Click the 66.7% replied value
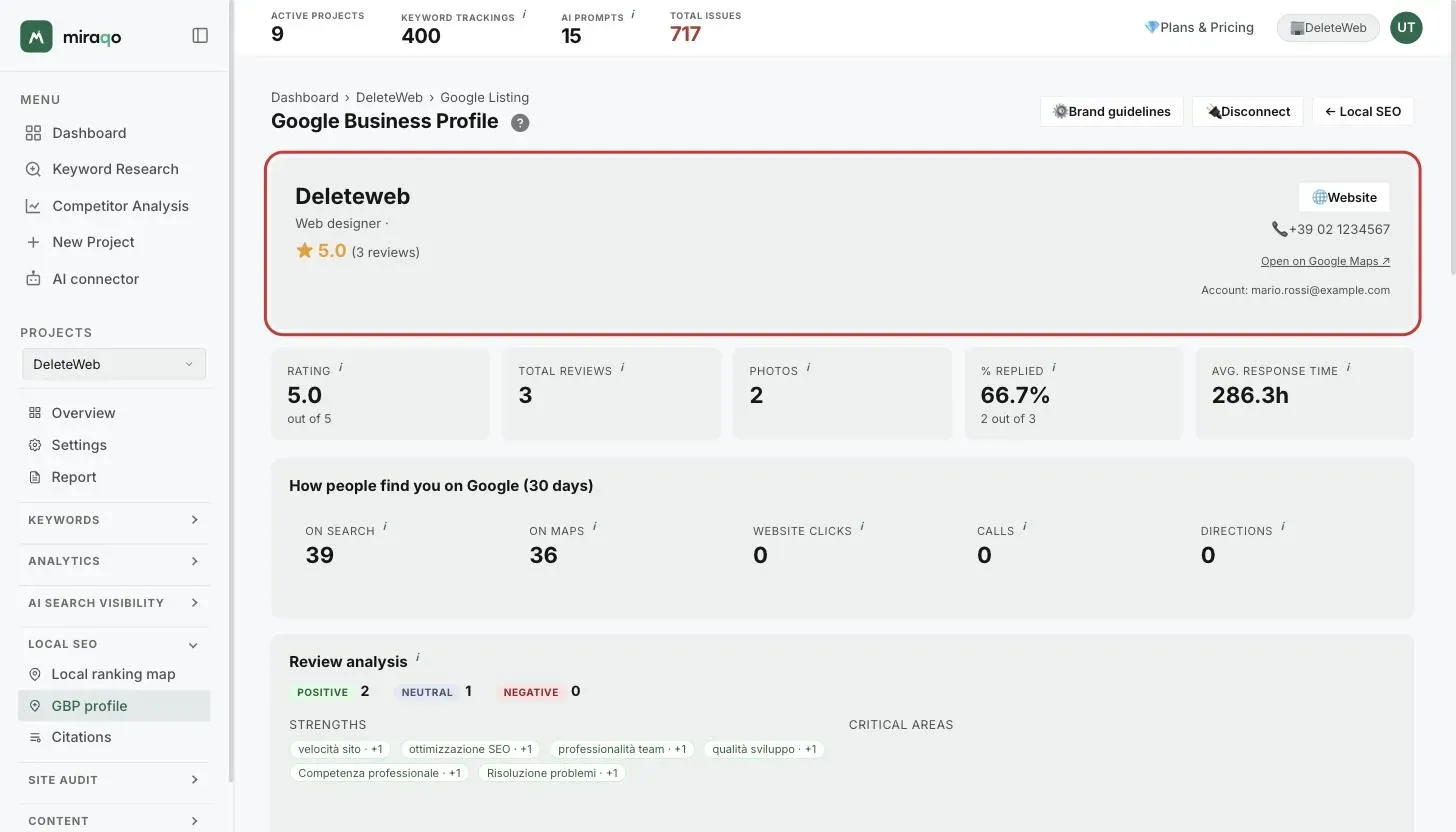Screen dimensions: 1456x832 pyautogui.click(x=1015, y=395)
